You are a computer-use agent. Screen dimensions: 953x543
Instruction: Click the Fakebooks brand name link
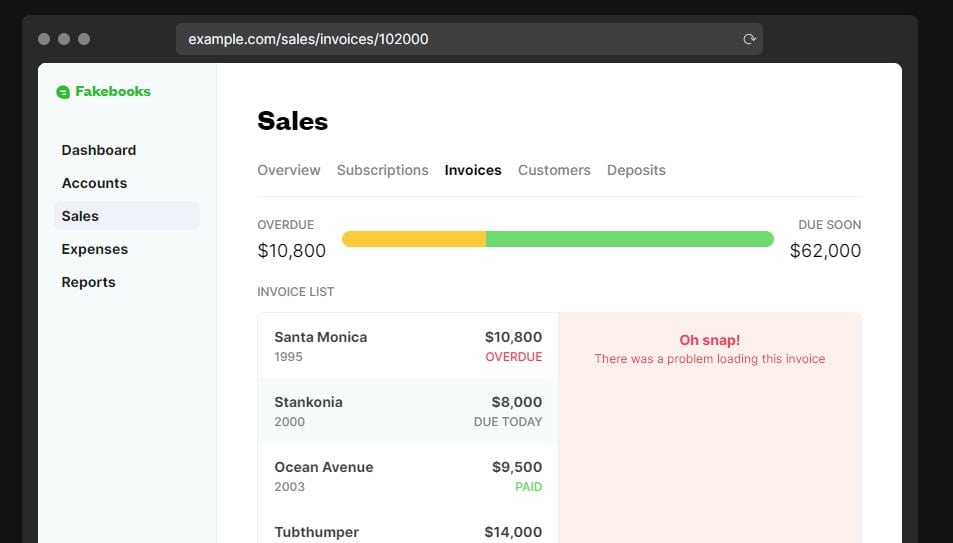(x=113, y=91)
